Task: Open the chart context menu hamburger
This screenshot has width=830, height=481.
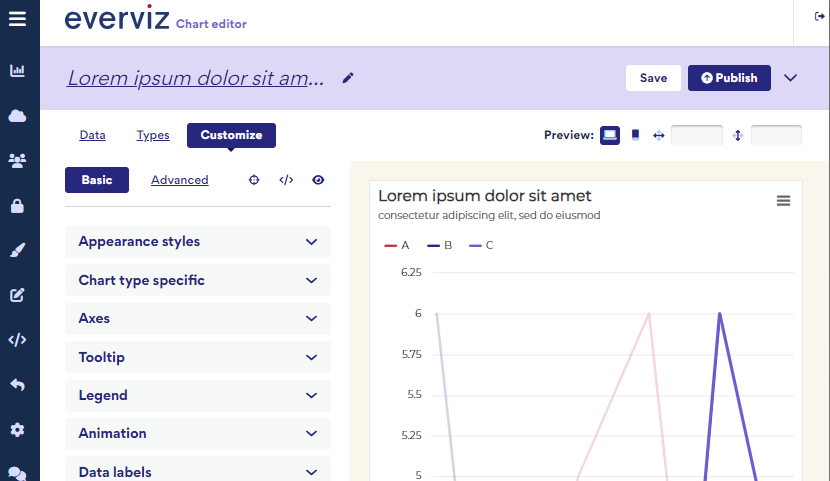Action: pos(783,201)
